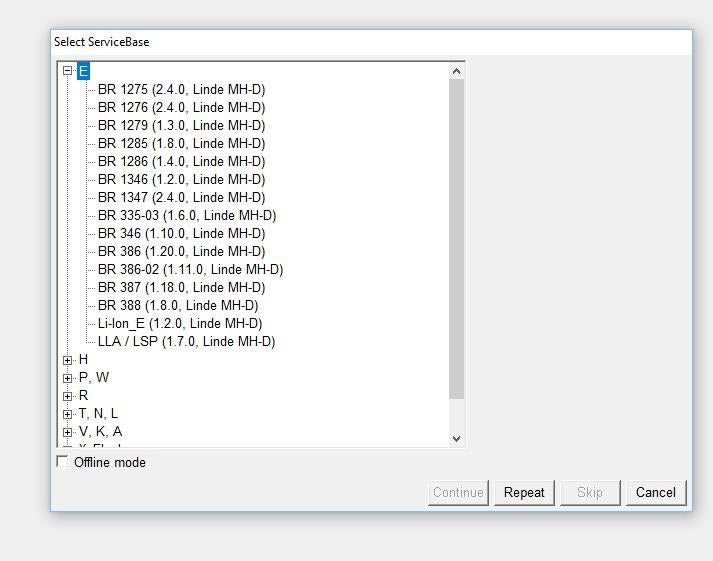Select BR 1275 (2.4.0, Linde MH-D)
The image size is (713, 561).
181,89
